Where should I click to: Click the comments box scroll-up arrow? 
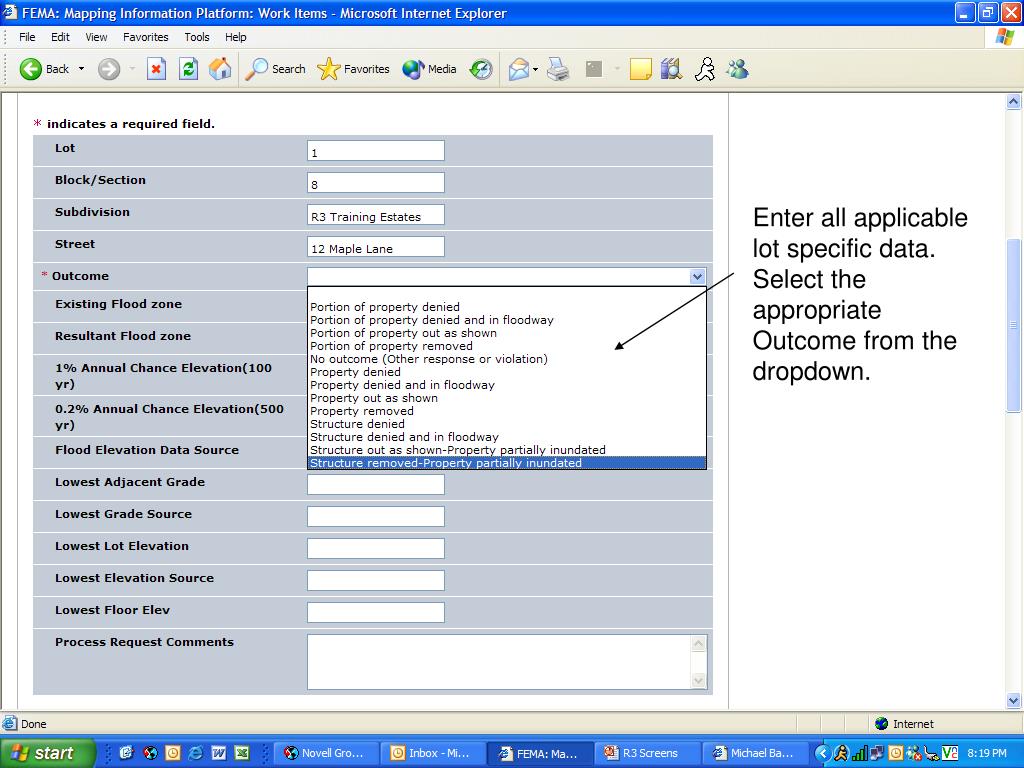tap(698, 643)
